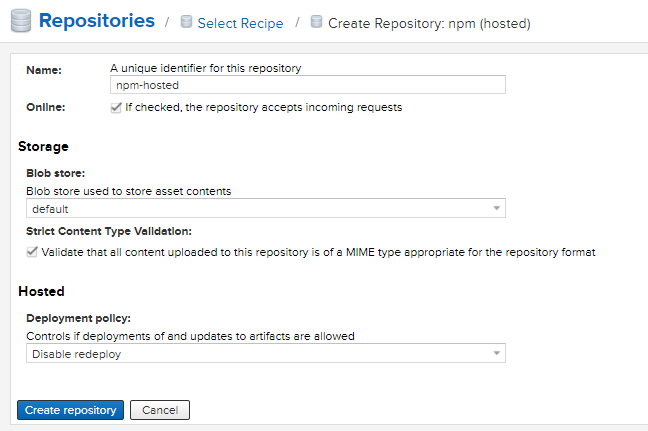Click the 'Name:' field label

tap(44, 70)
